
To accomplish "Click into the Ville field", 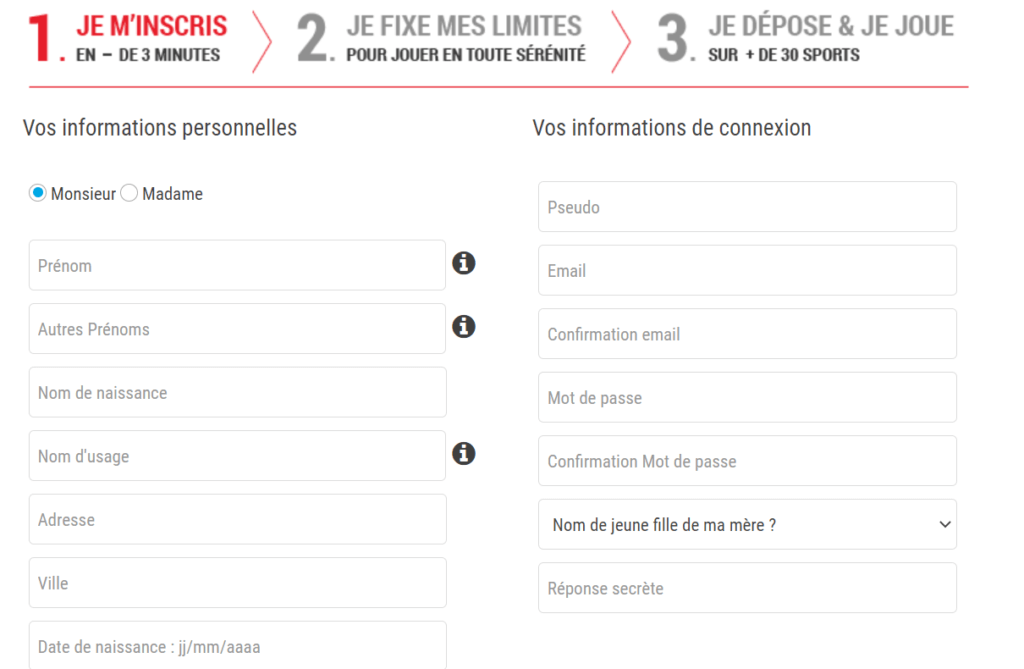I will [238, 583].
